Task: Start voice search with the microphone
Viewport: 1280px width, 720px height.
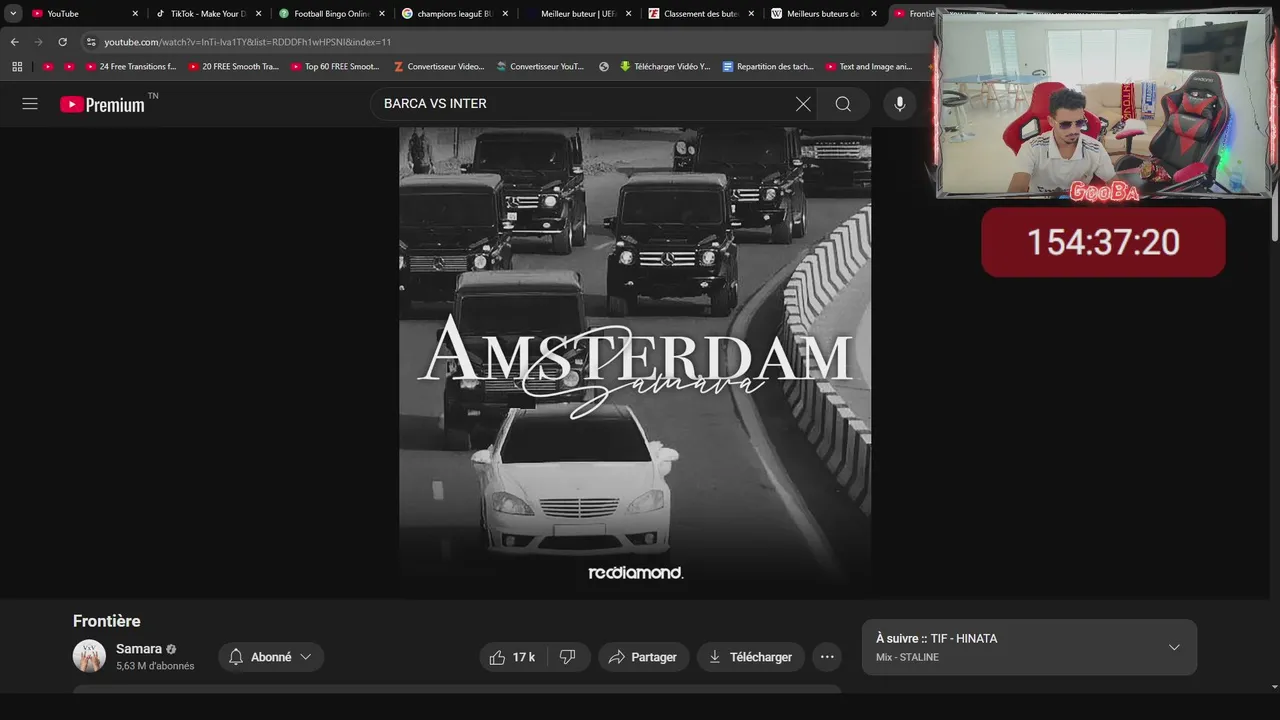Action: coord(900,104)
